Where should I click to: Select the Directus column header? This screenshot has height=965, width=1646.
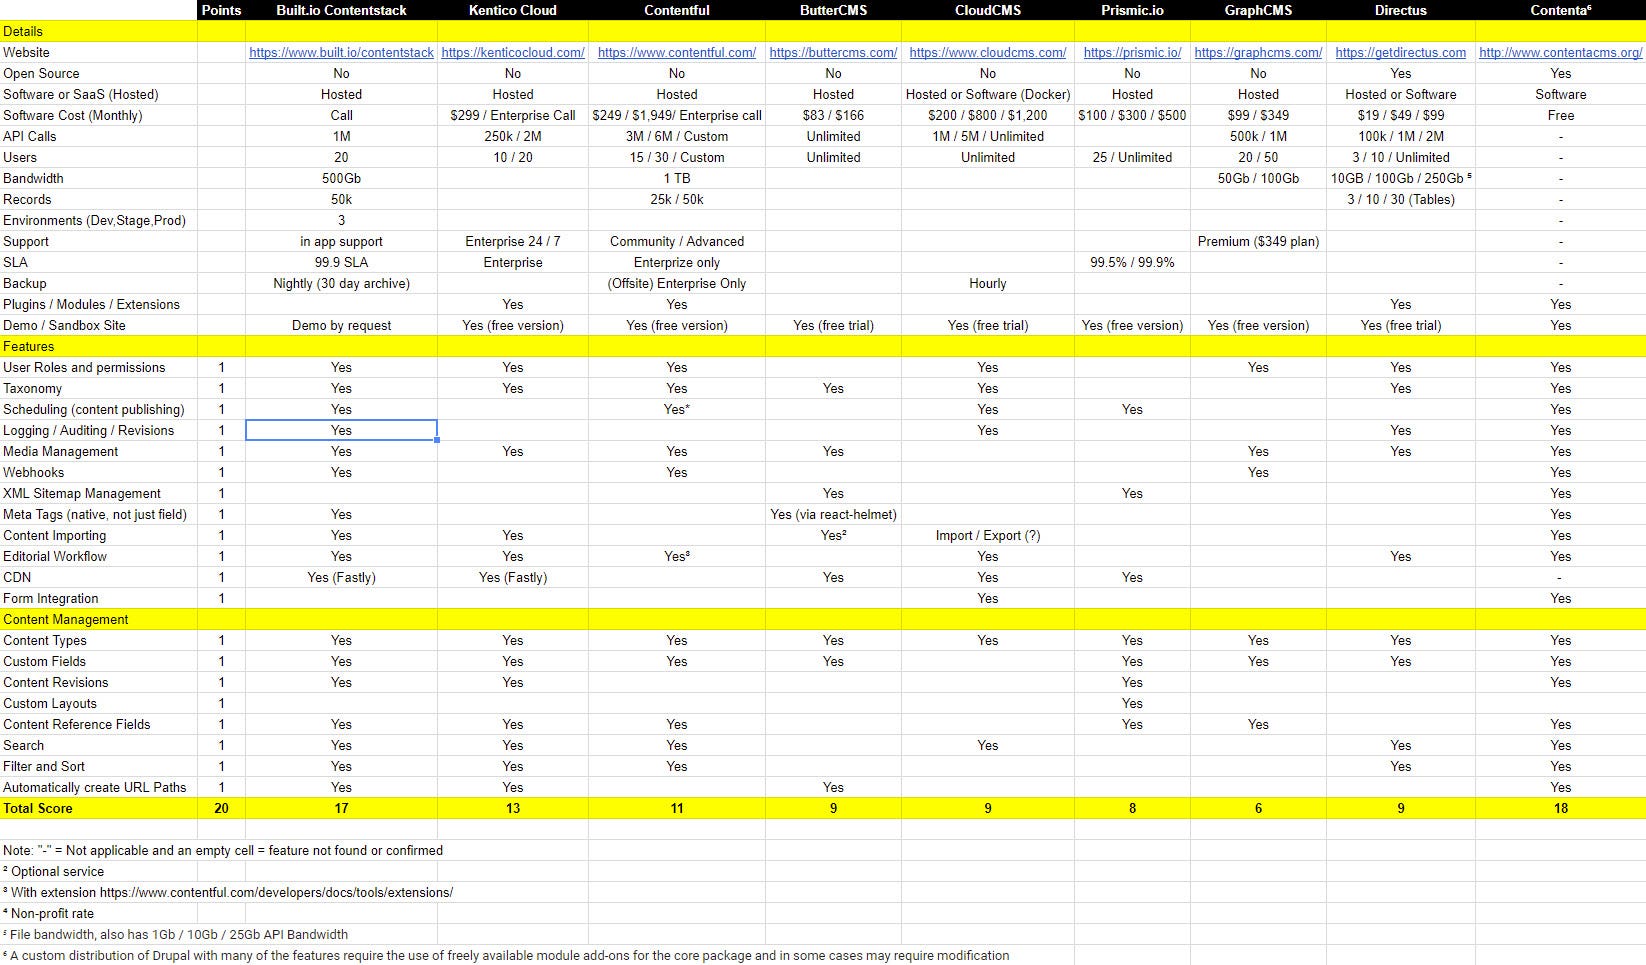(1401, 10)
